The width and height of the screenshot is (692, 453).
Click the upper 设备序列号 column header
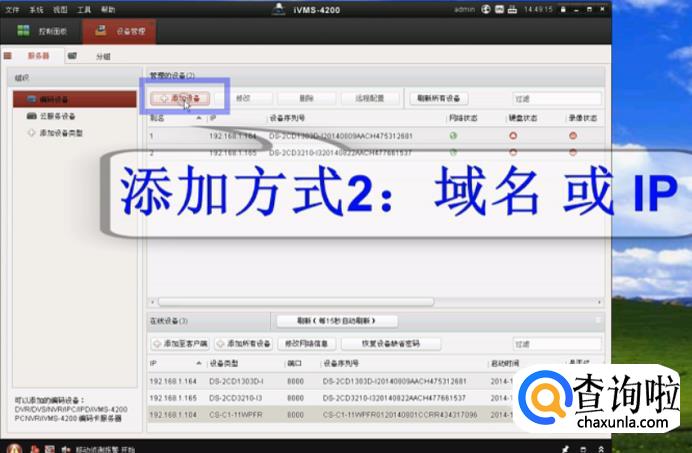coord(287,118)
